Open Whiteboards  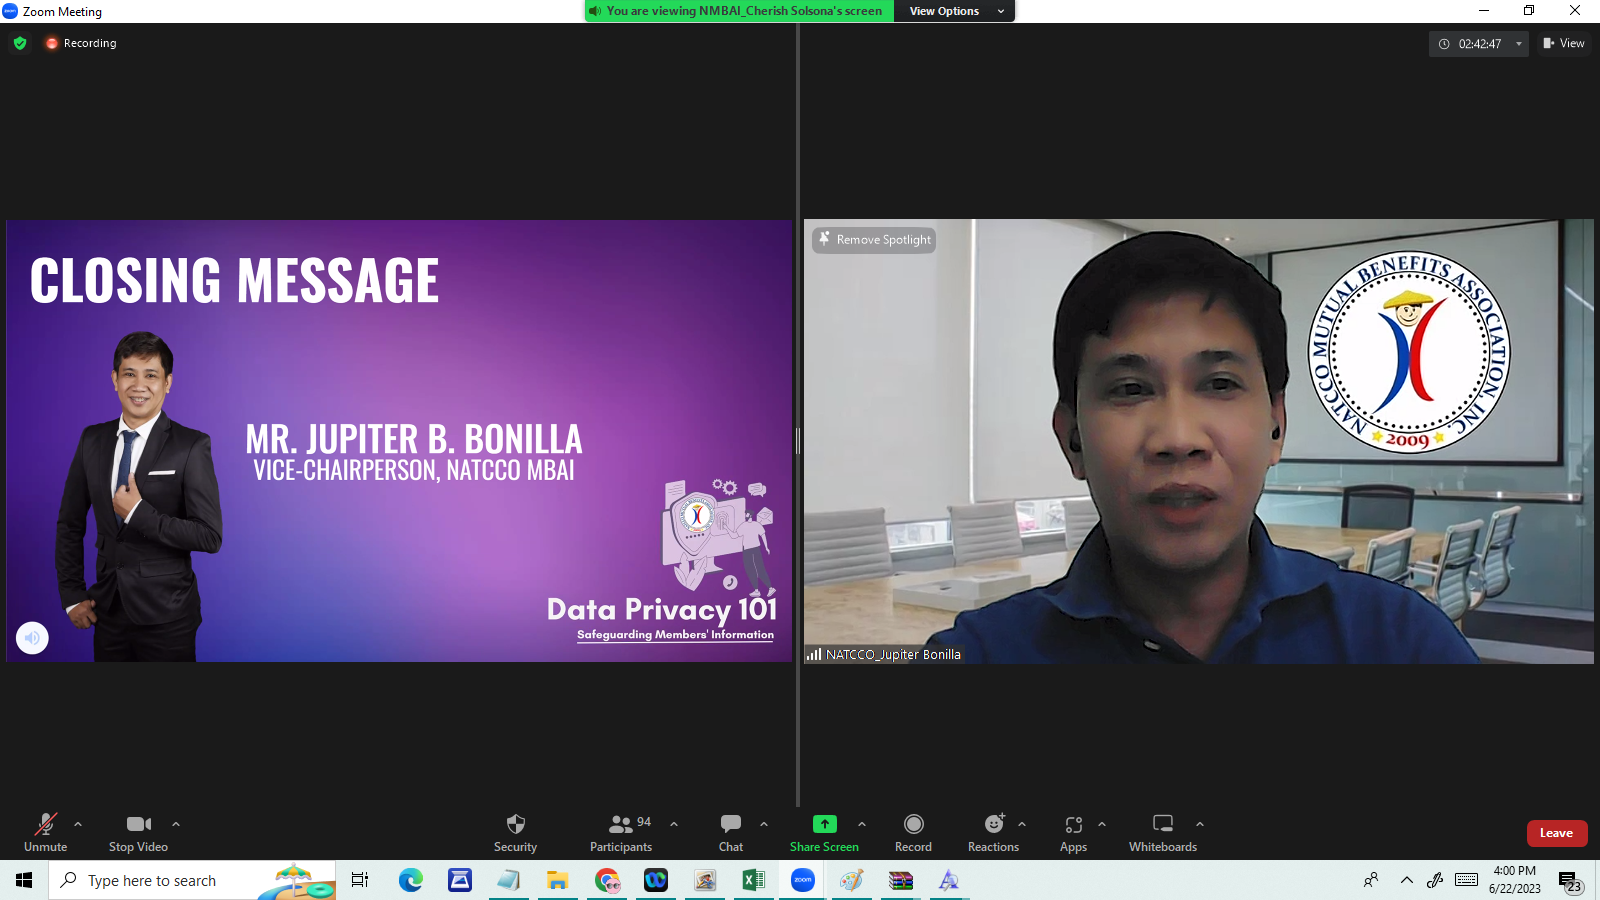pyautogui.click(x=1163, y=833)
